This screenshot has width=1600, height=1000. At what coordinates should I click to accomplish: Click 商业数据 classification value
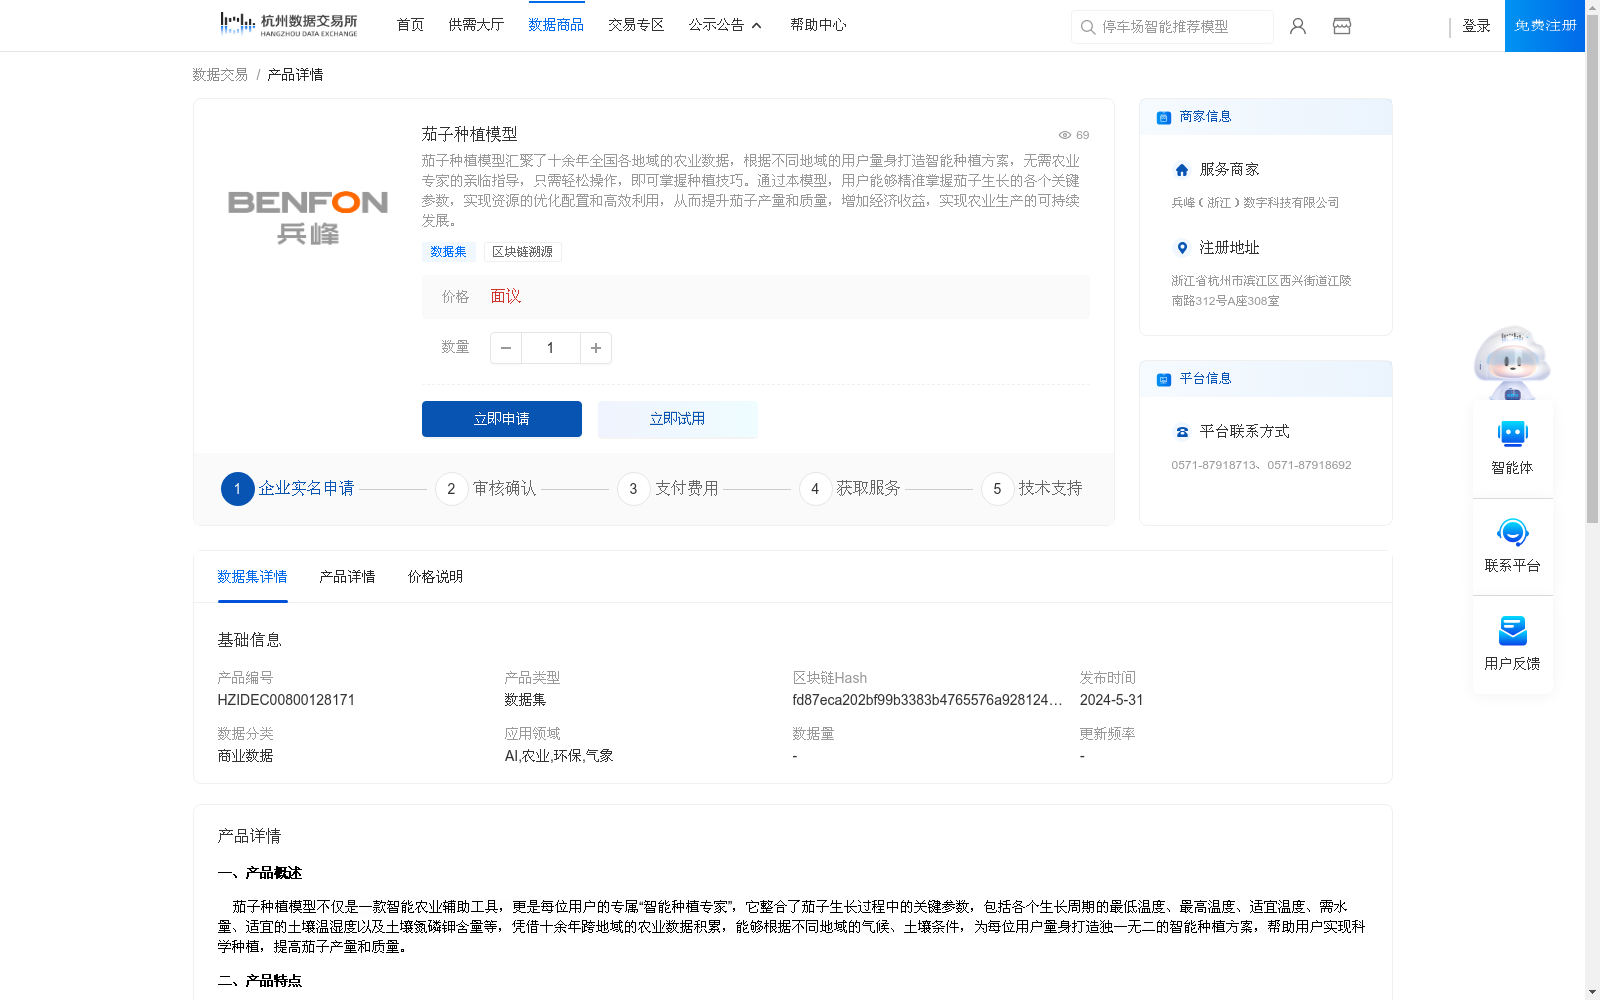245,756
